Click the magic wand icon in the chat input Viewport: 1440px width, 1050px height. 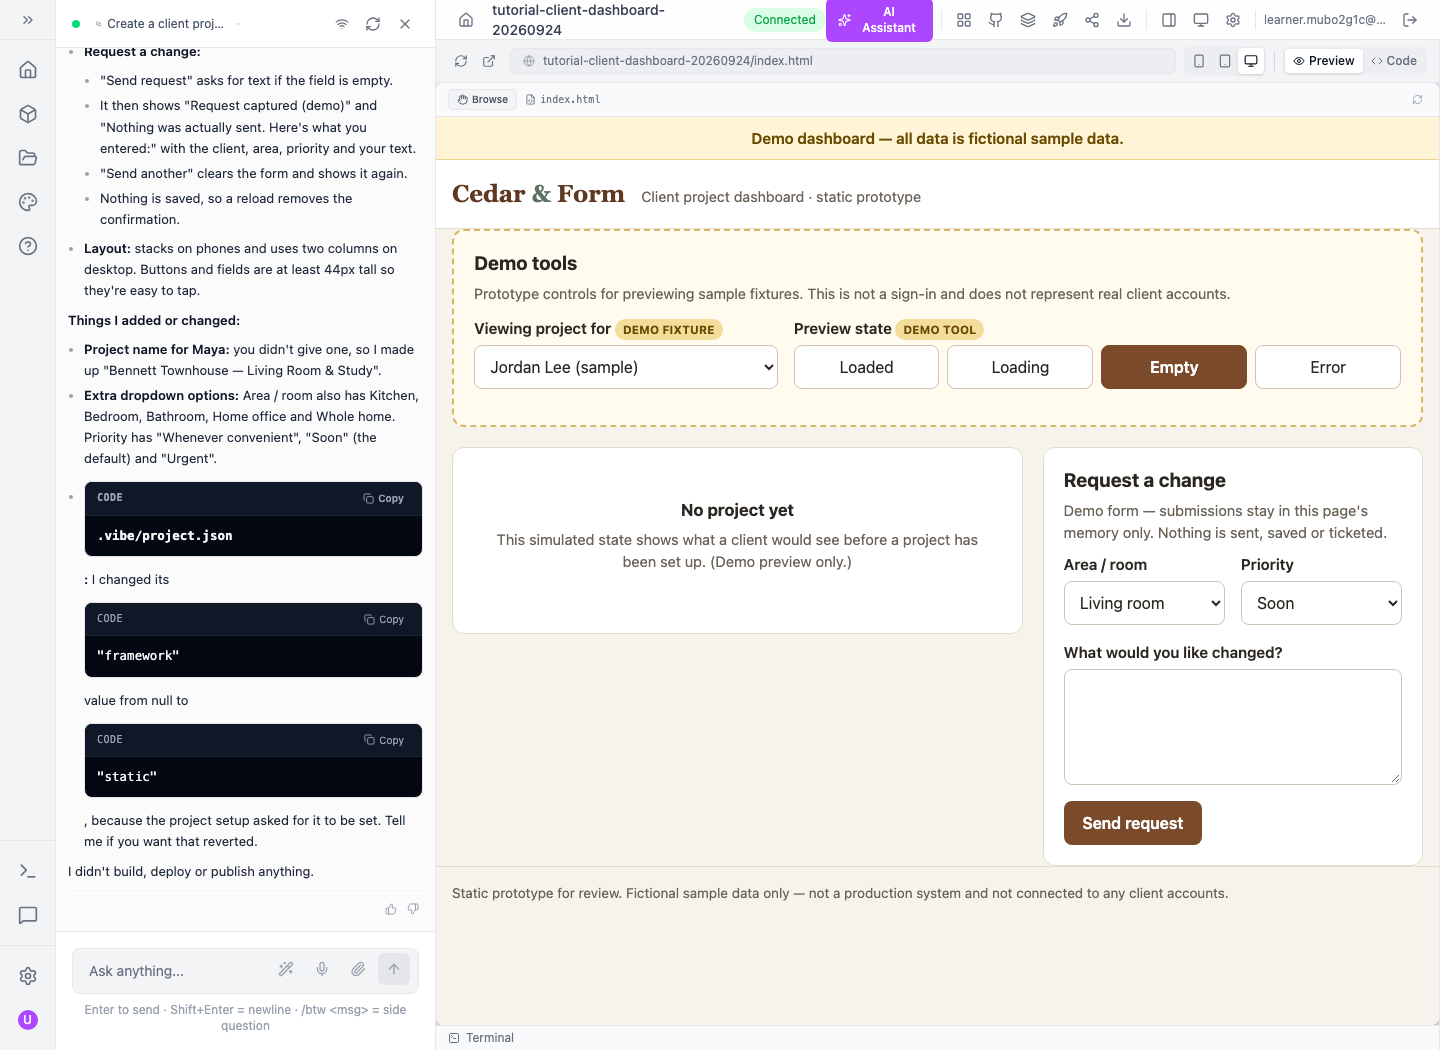coord(286,969)
